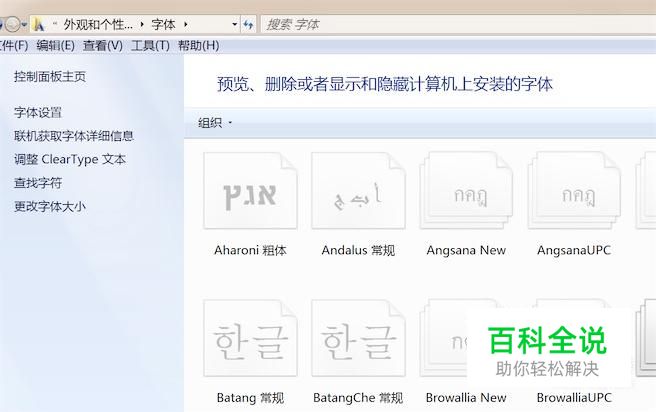The image size is (656, 412).
Task: Select the BrowalliaUPC label
Action: pyautogui.click(x=574, y=398)
